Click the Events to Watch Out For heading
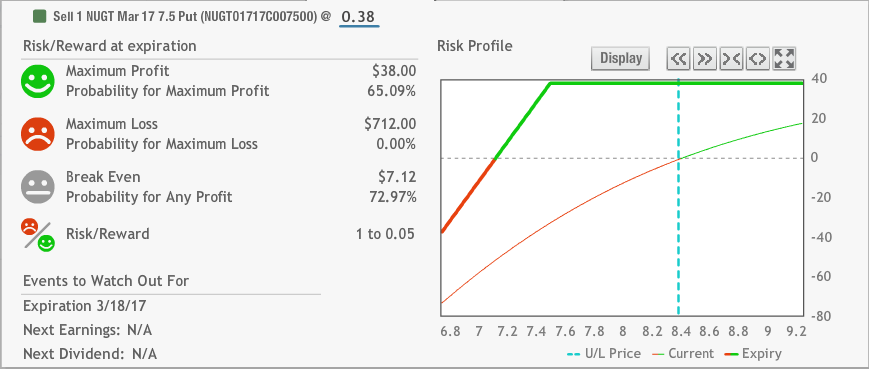 (106, 281)
